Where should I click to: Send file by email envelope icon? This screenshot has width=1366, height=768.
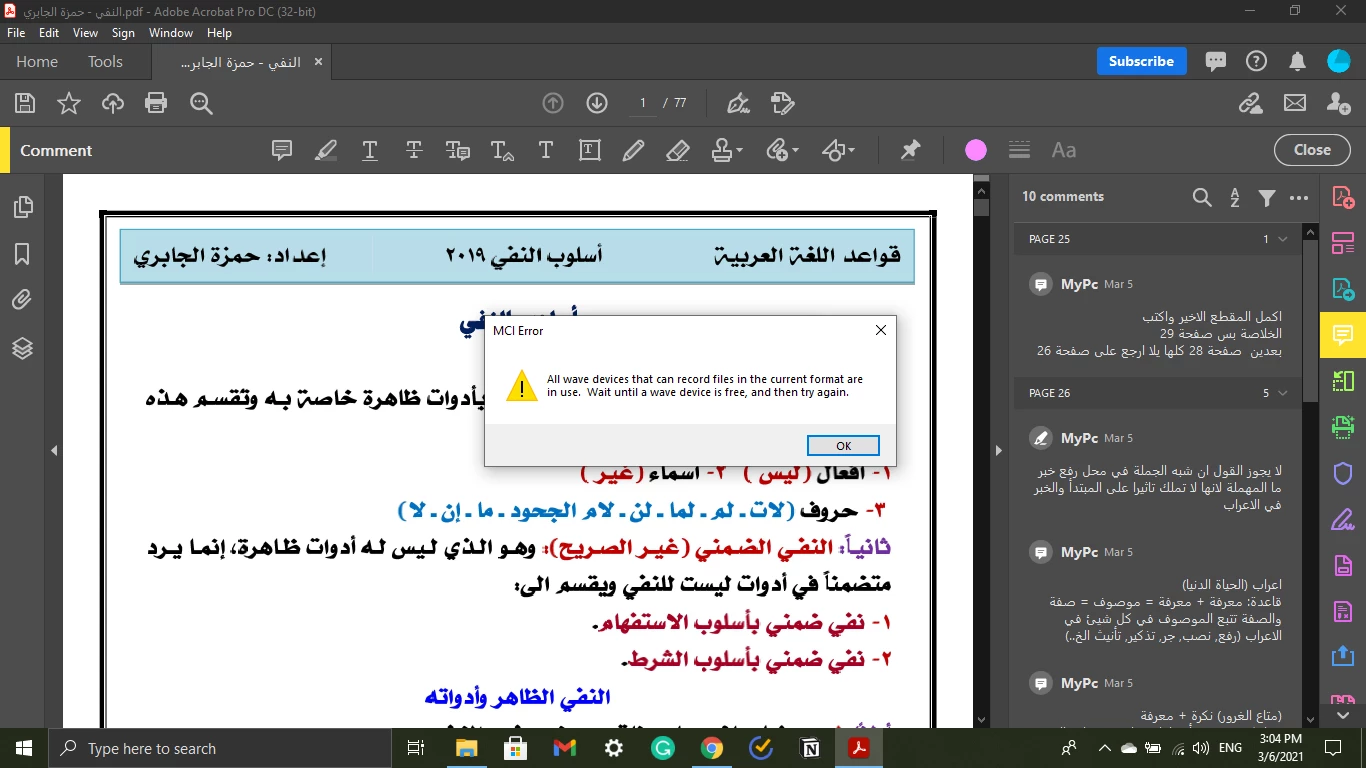1295,103
